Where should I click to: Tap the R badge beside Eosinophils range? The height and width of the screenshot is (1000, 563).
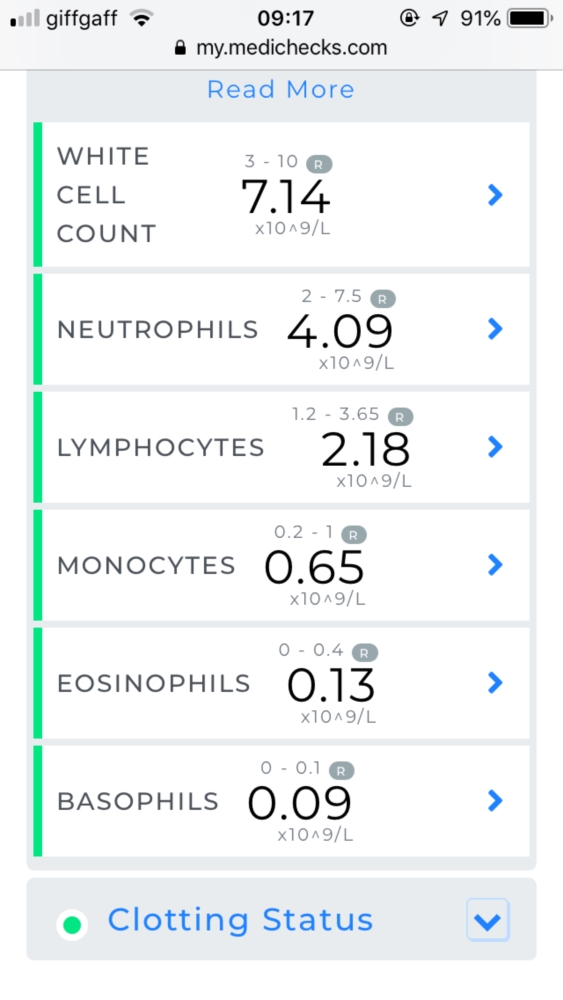[365, 653]
